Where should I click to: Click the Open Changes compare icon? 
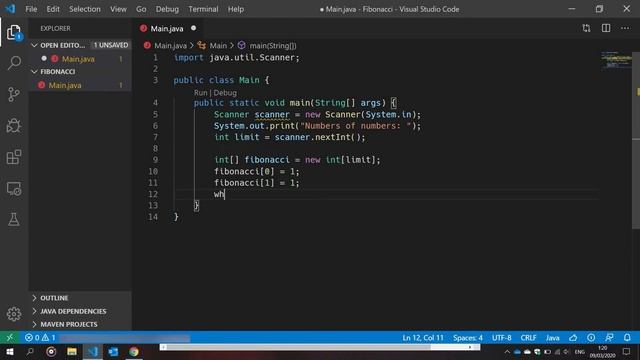point(587,28)
